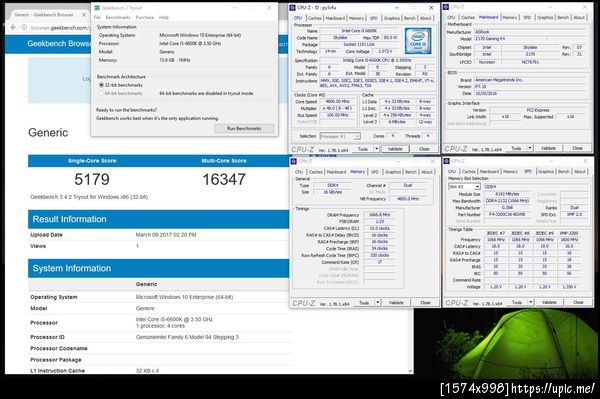Expand Tools arrow in CPU-Z SPD window
The image size is (600, 399).
(531, 302)
